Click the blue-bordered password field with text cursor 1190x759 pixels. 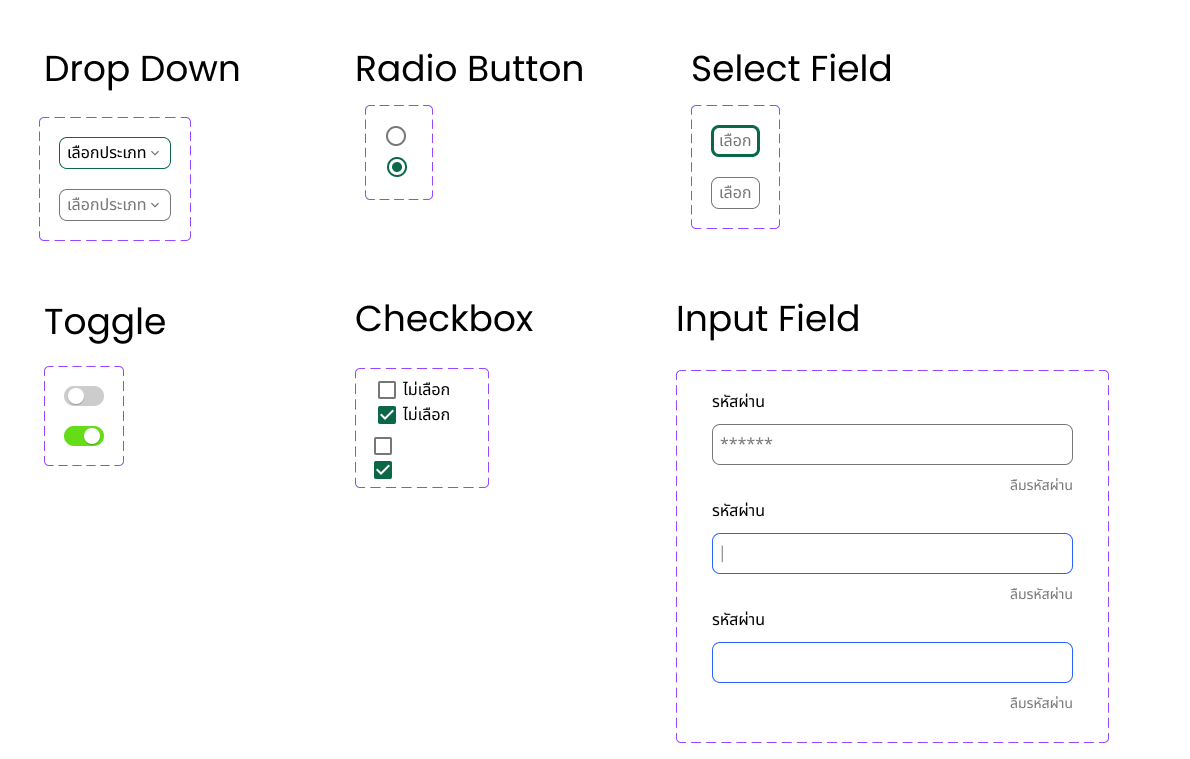[892, 553]
